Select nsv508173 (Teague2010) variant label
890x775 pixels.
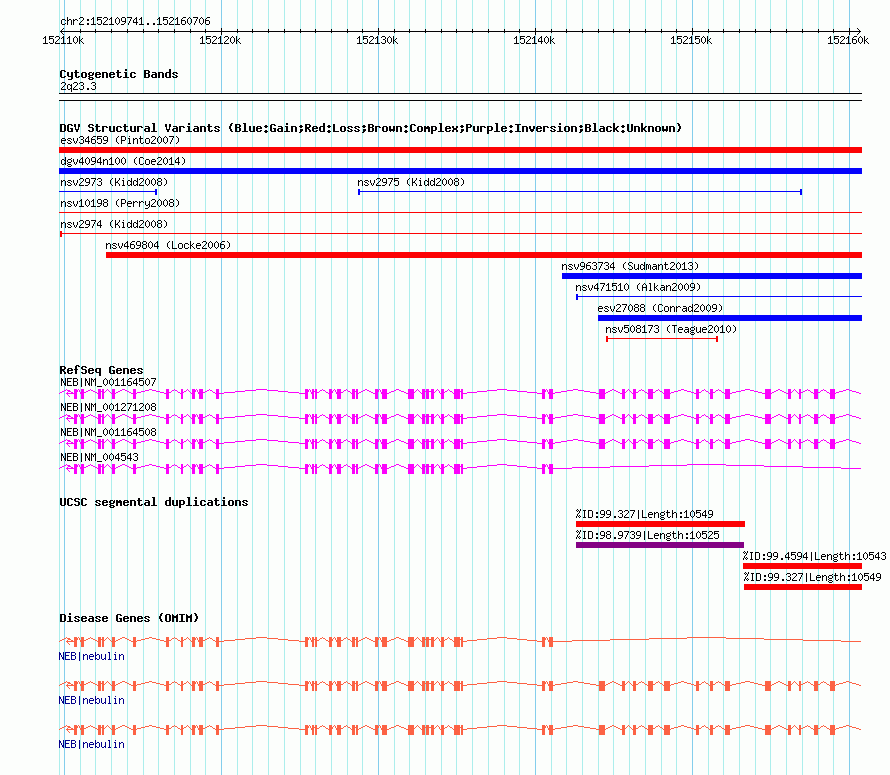pyautogui.click(x=671, y=329)
